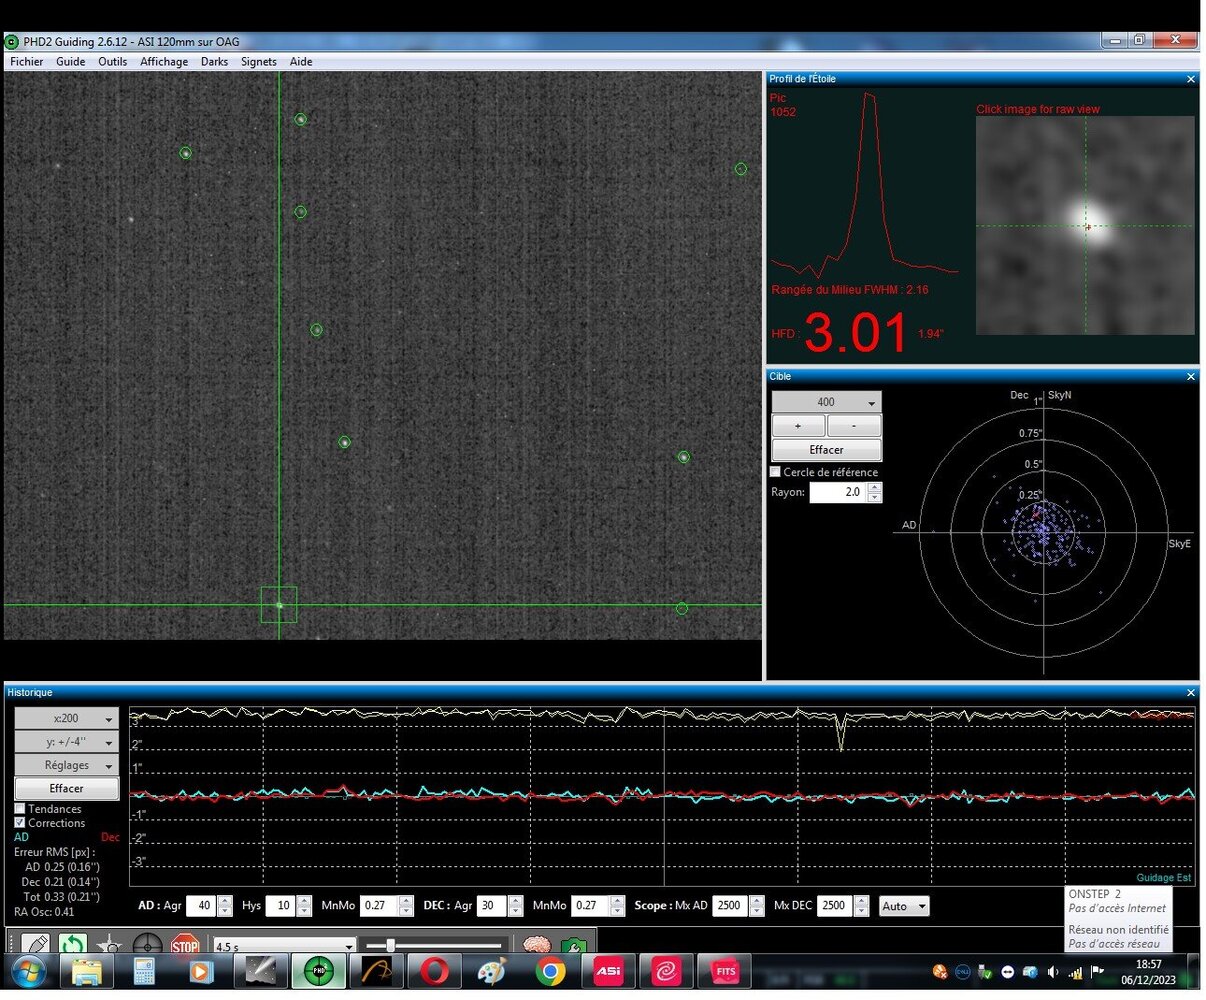
Task: Open FITS viewer from the taskbar
Action: click(x=725, y=971)
